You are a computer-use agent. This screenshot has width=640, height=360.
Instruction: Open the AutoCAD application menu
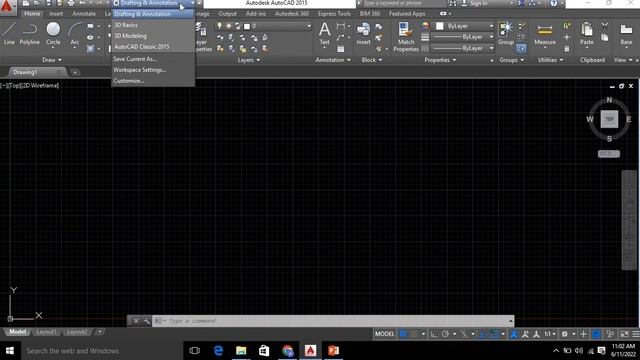pos(7,7)
